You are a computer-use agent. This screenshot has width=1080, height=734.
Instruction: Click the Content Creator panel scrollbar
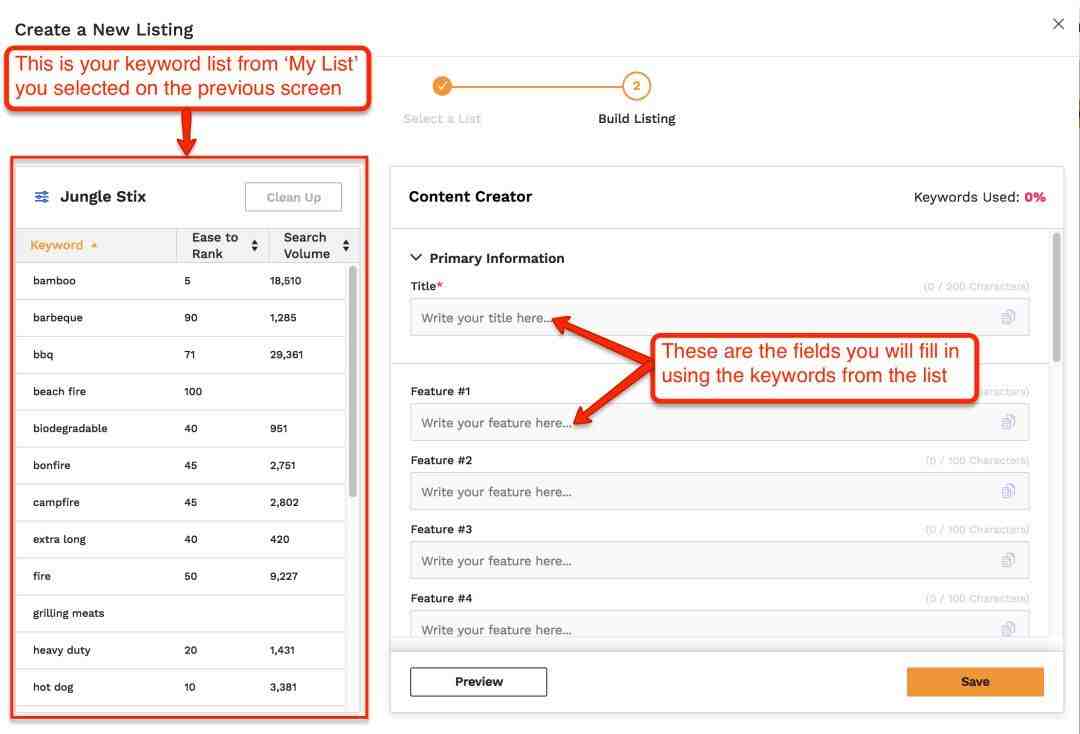point(1058,298)
